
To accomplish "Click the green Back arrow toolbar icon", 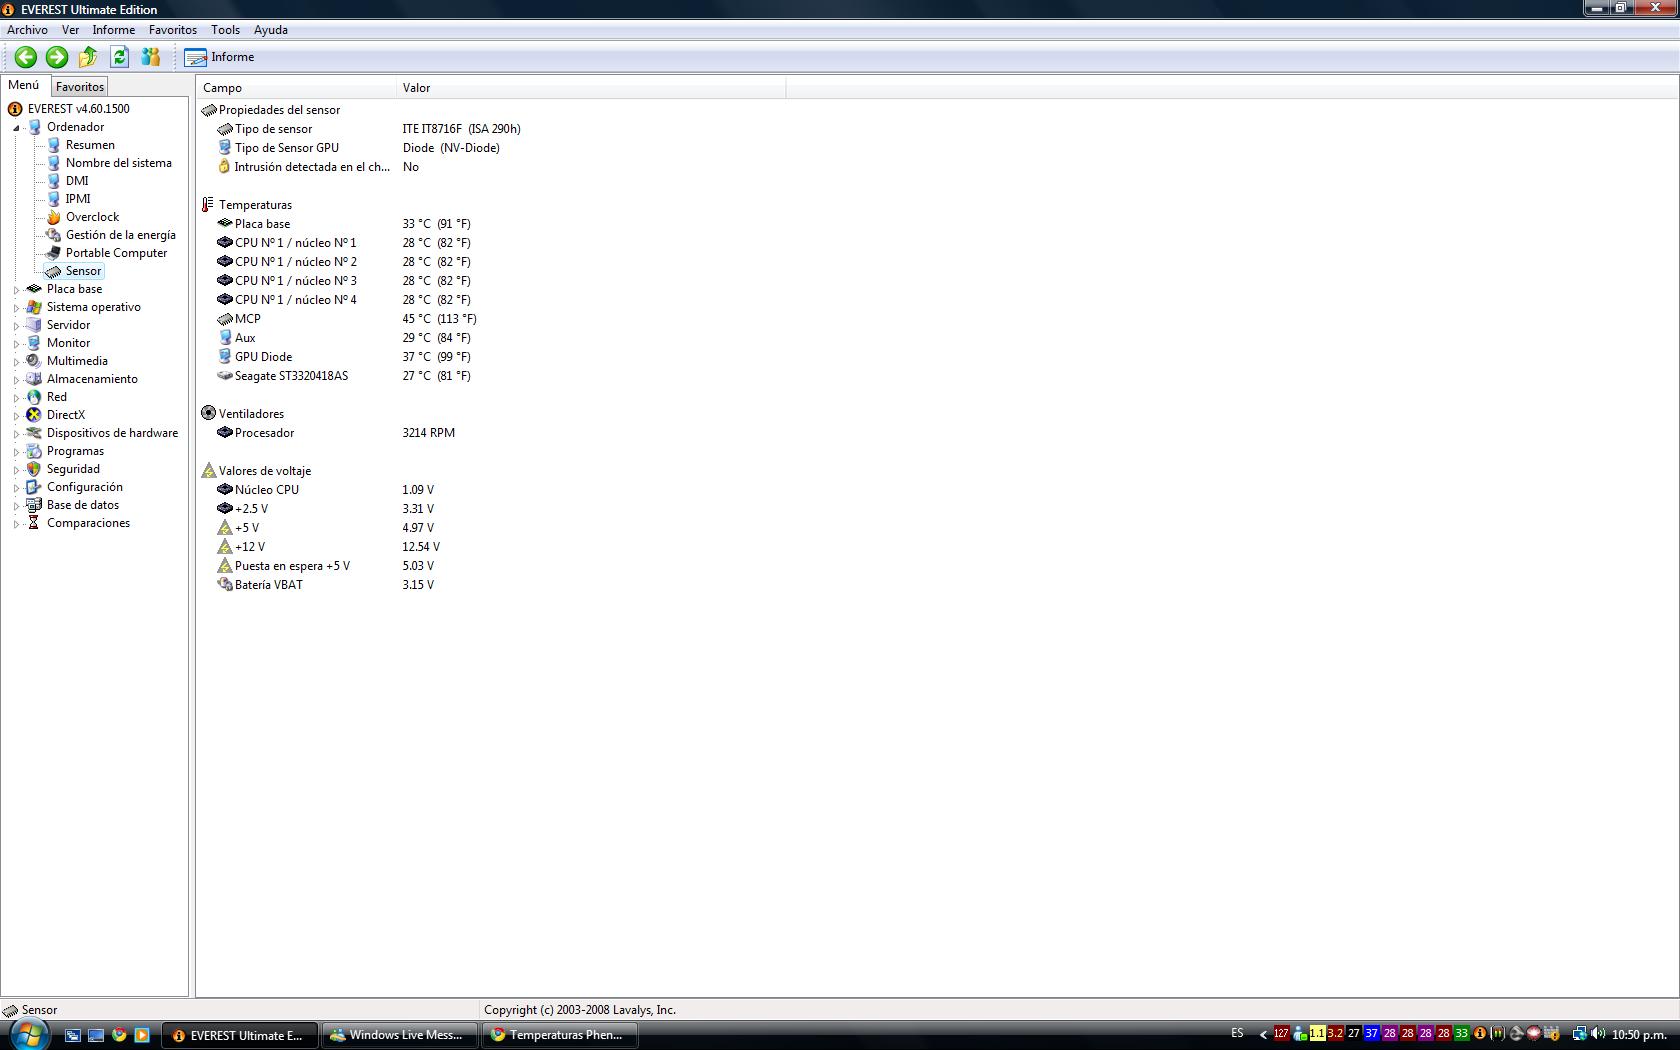I will [x=26, y=57].
